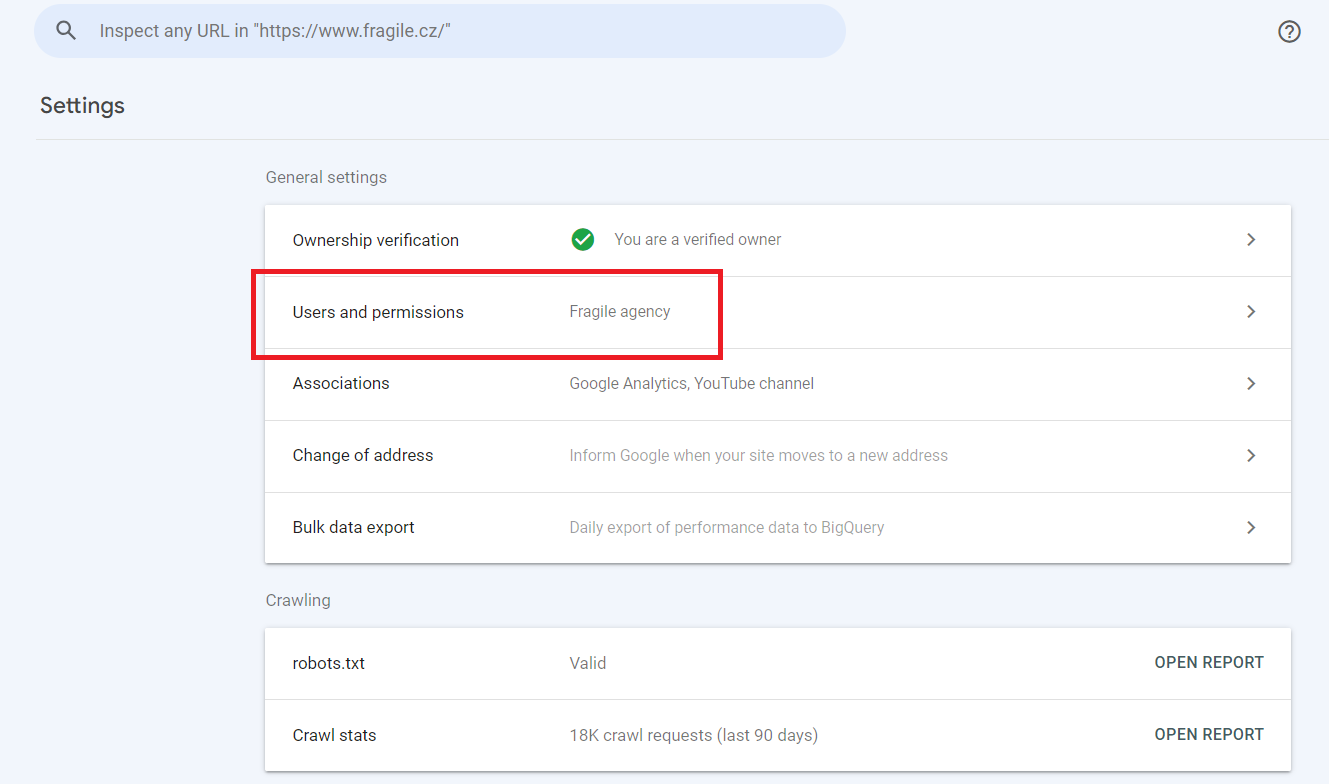Click the Crawl stats row label
Viewport: 1329px width, 784px height.
point(334,735)
